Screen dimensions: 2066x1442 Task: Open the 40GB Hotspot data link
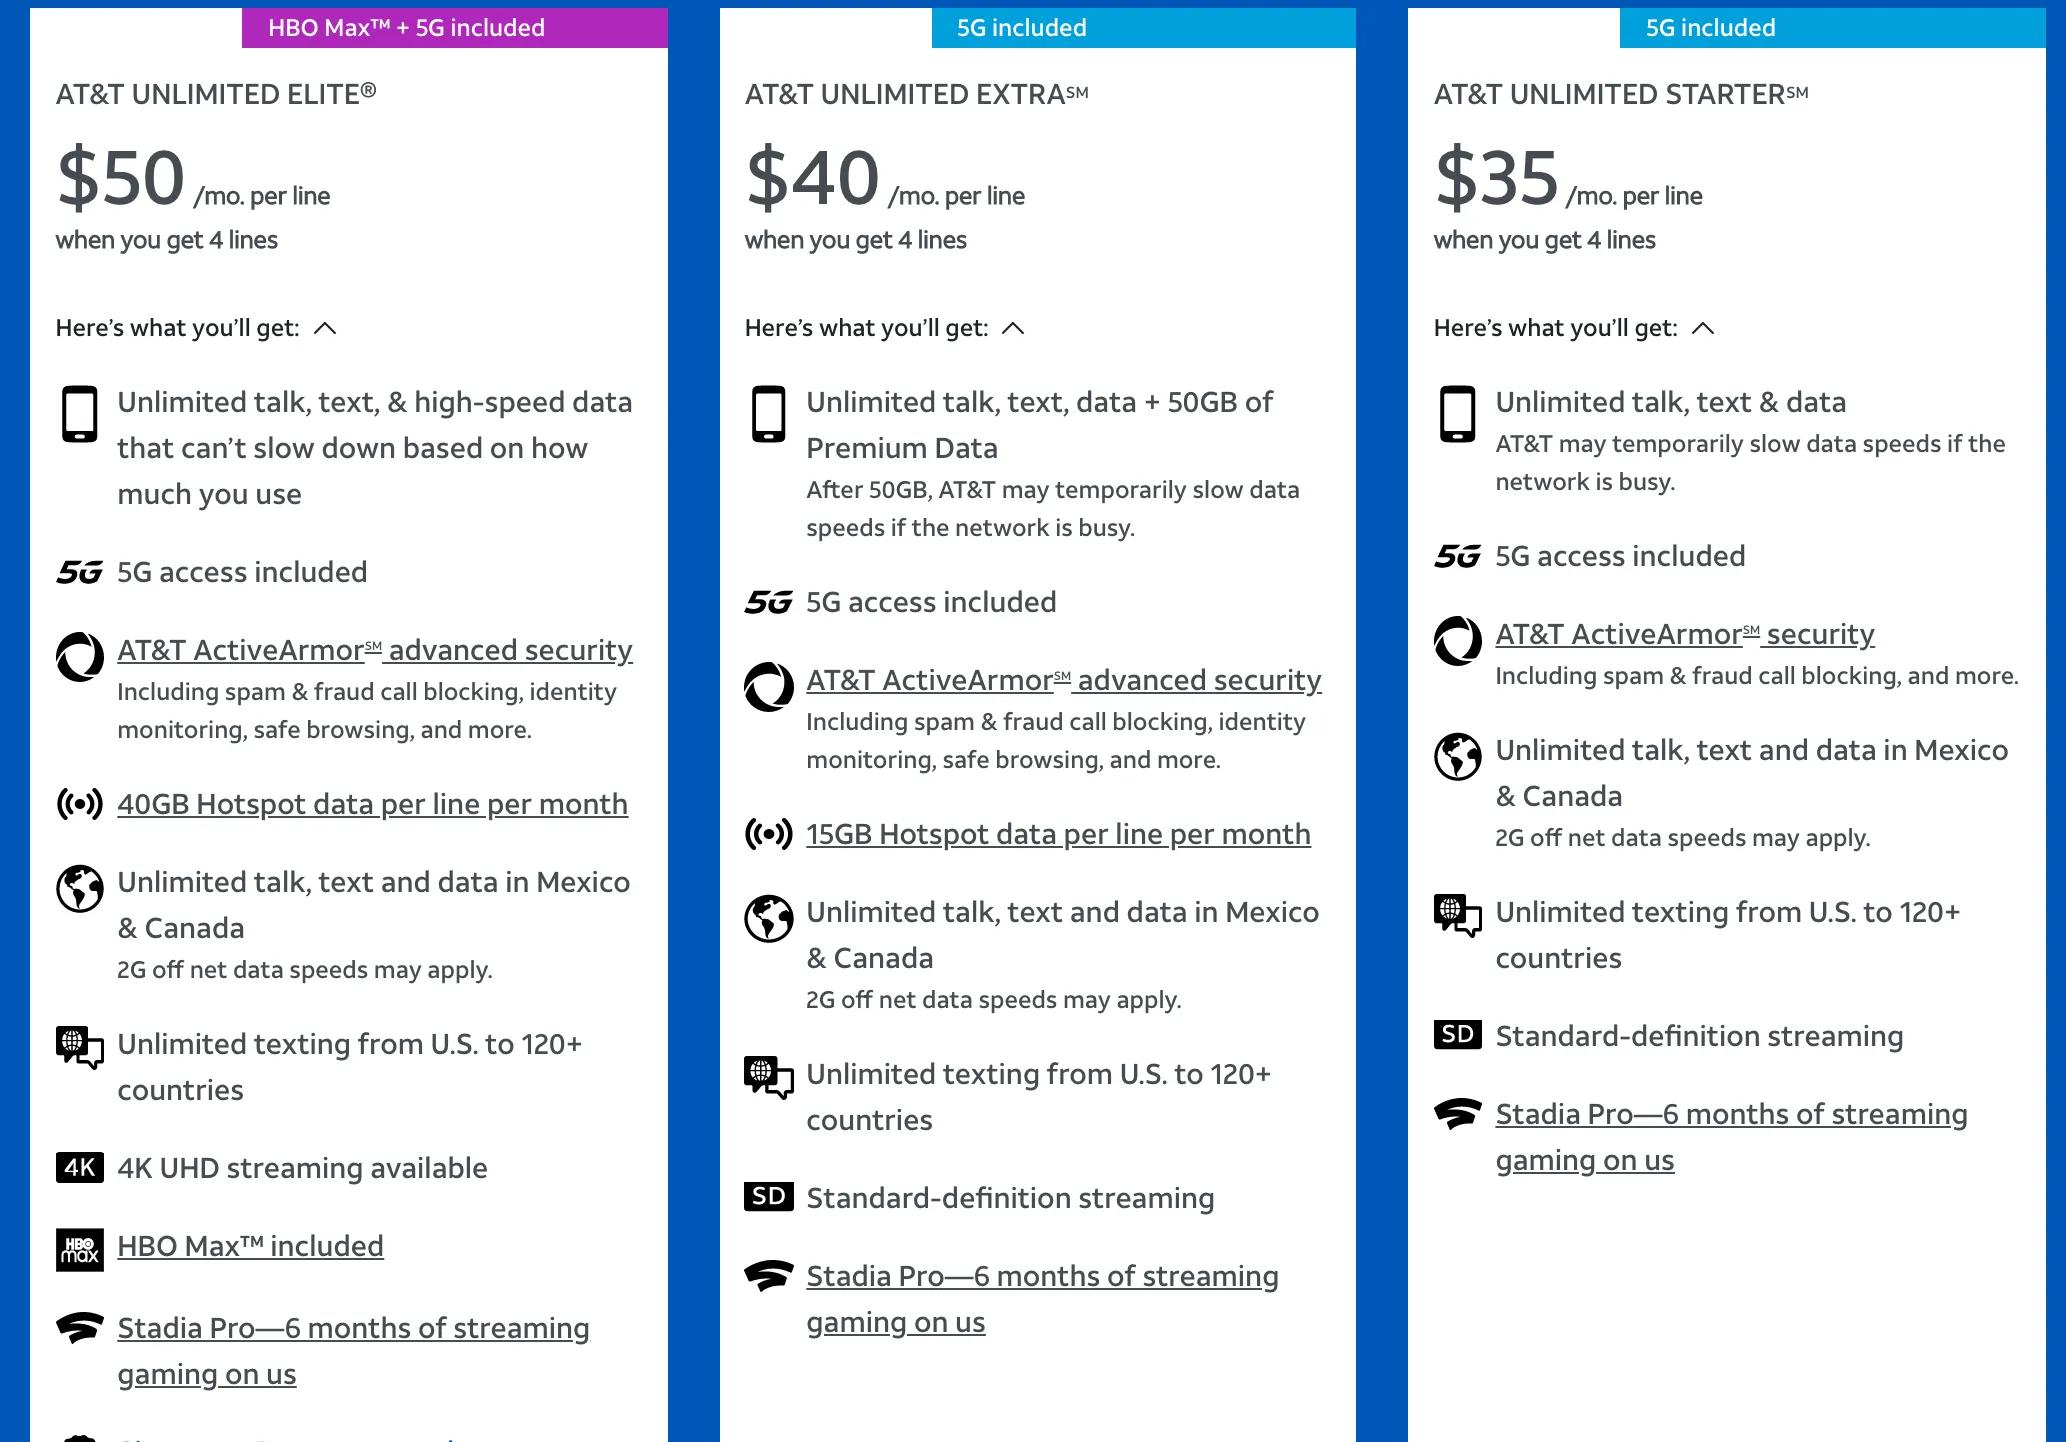click(372, 804)
